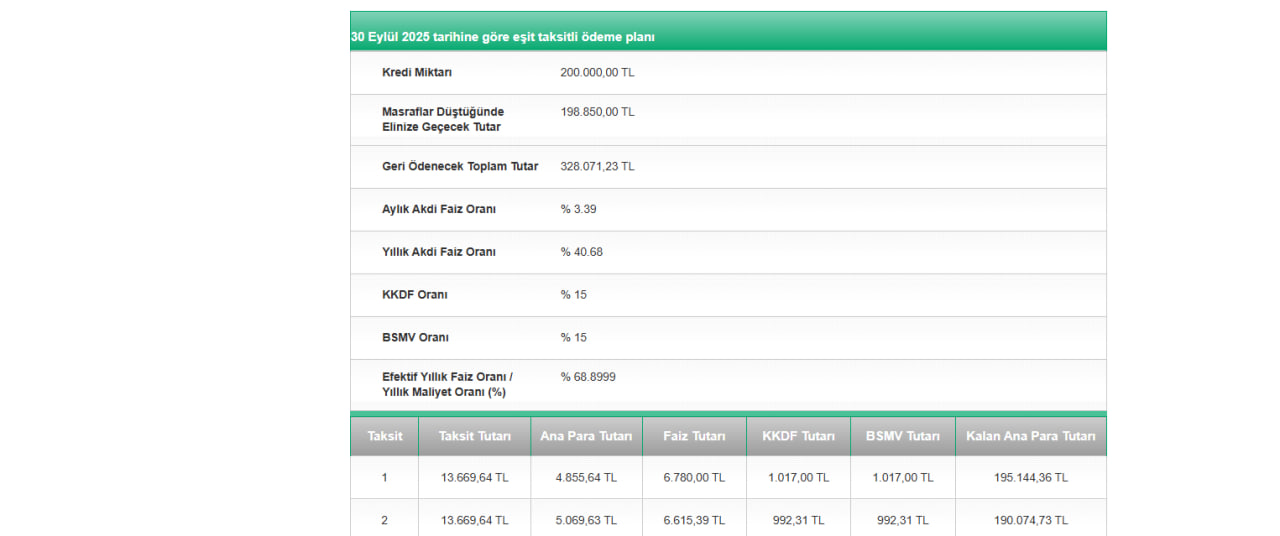Select the 328.071,23 TL total repayment value
Image resolution: width=1280 pixels, height=536 pixels.
coord(597,167)
